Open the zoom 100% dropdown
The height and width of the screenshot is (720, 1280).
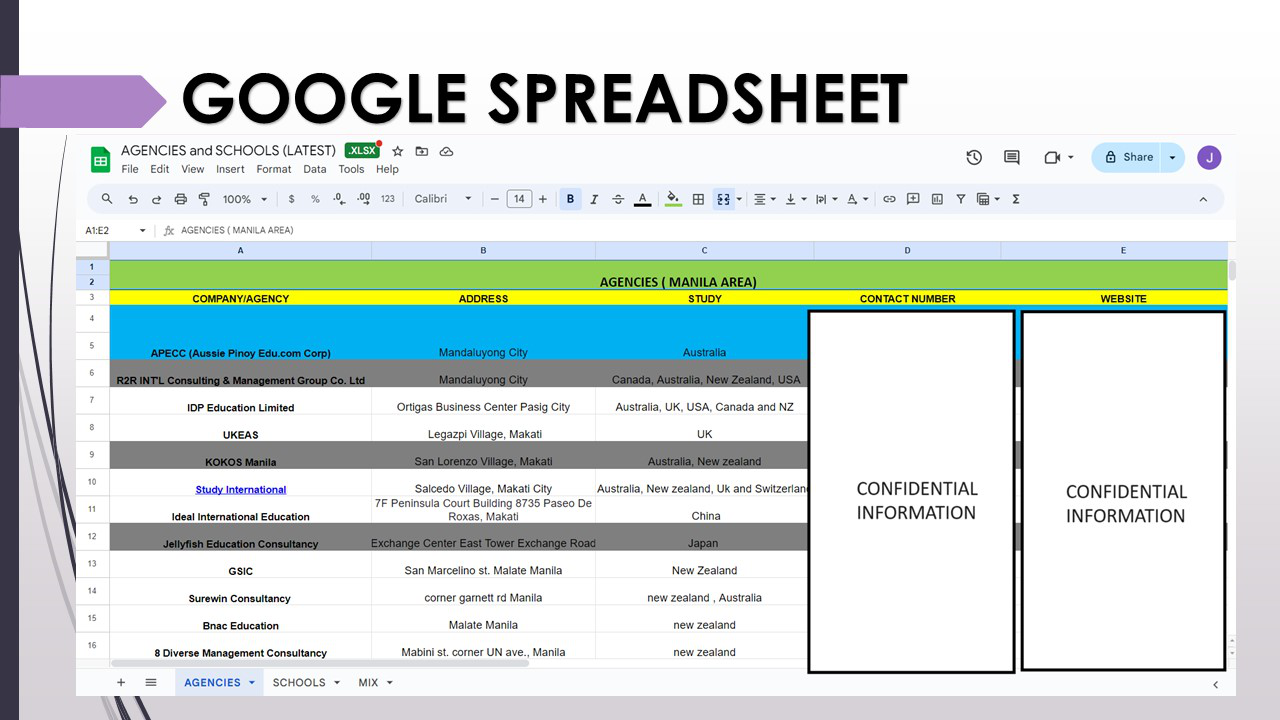(243, 199)
